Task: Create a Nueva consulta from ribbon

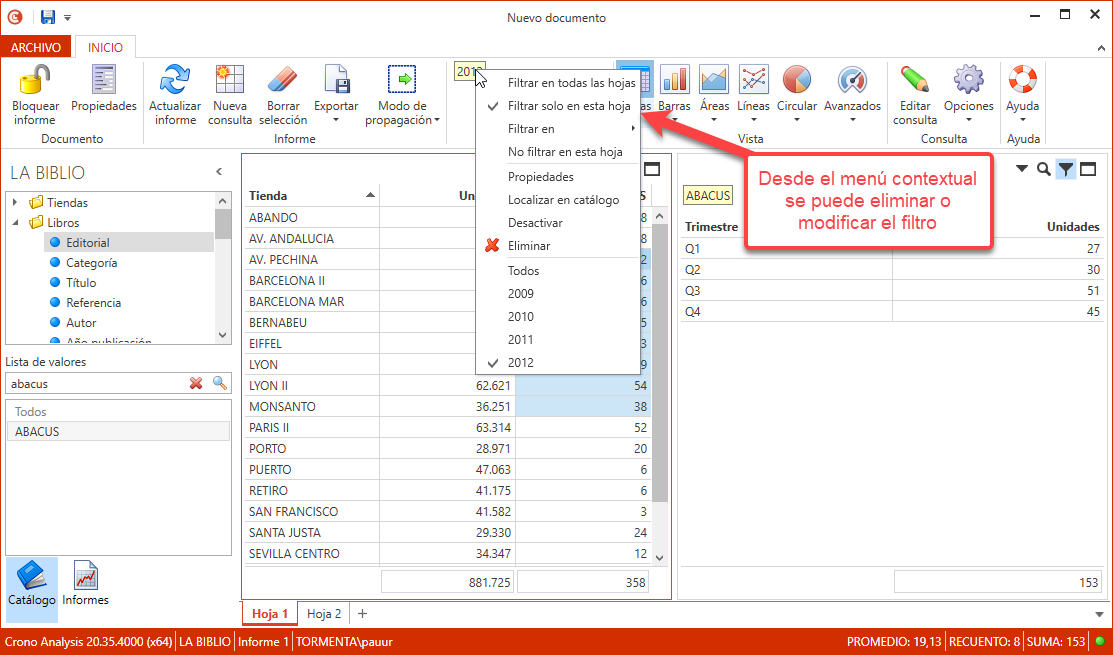Action: [x=230, y=80]
